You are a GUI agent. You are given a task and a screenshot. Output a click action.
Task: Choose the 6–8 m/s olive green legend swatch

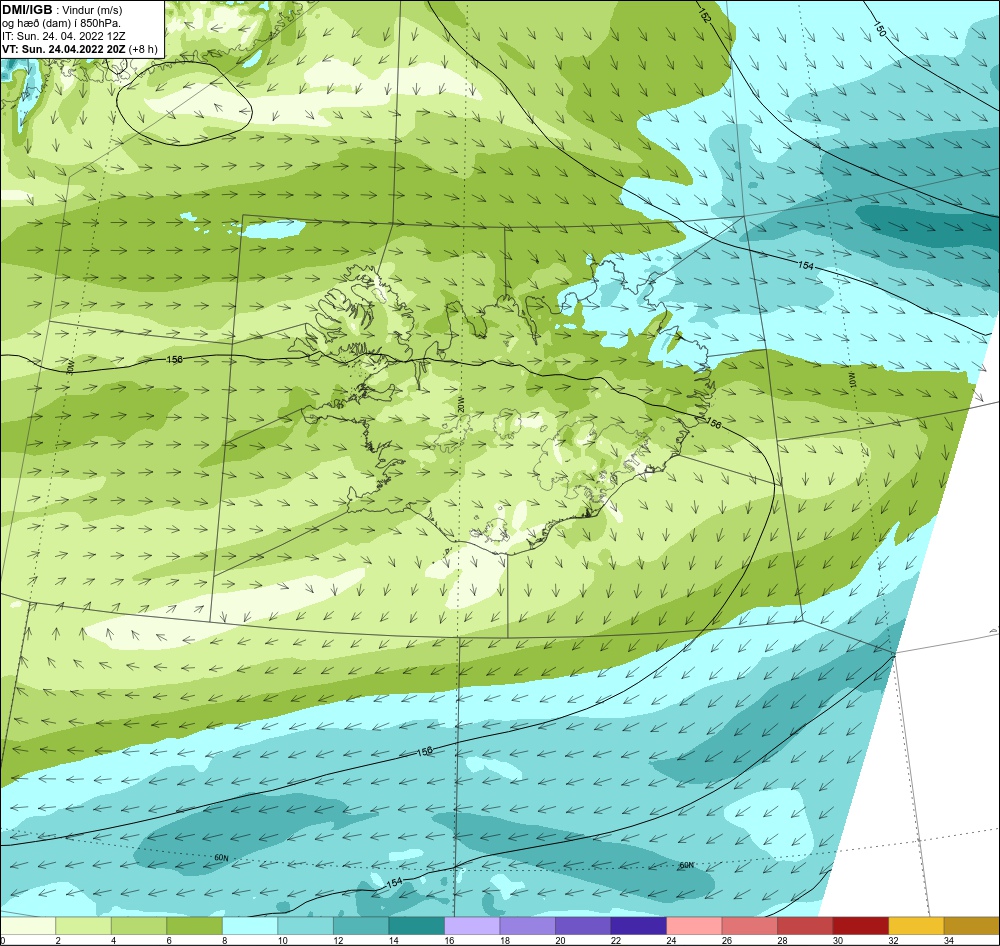coord(195,926)
